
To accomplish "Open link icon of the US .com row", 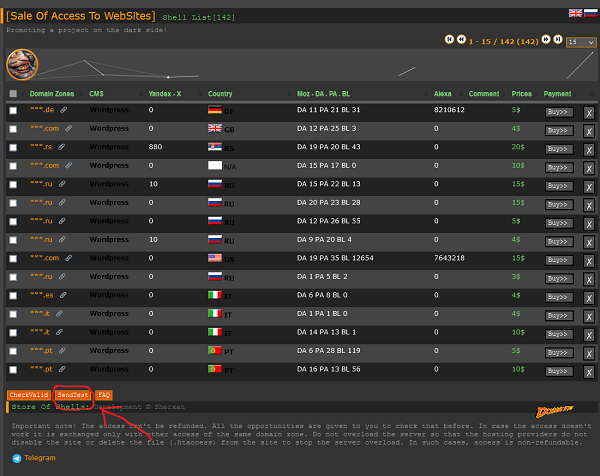I will coord(68,258).
